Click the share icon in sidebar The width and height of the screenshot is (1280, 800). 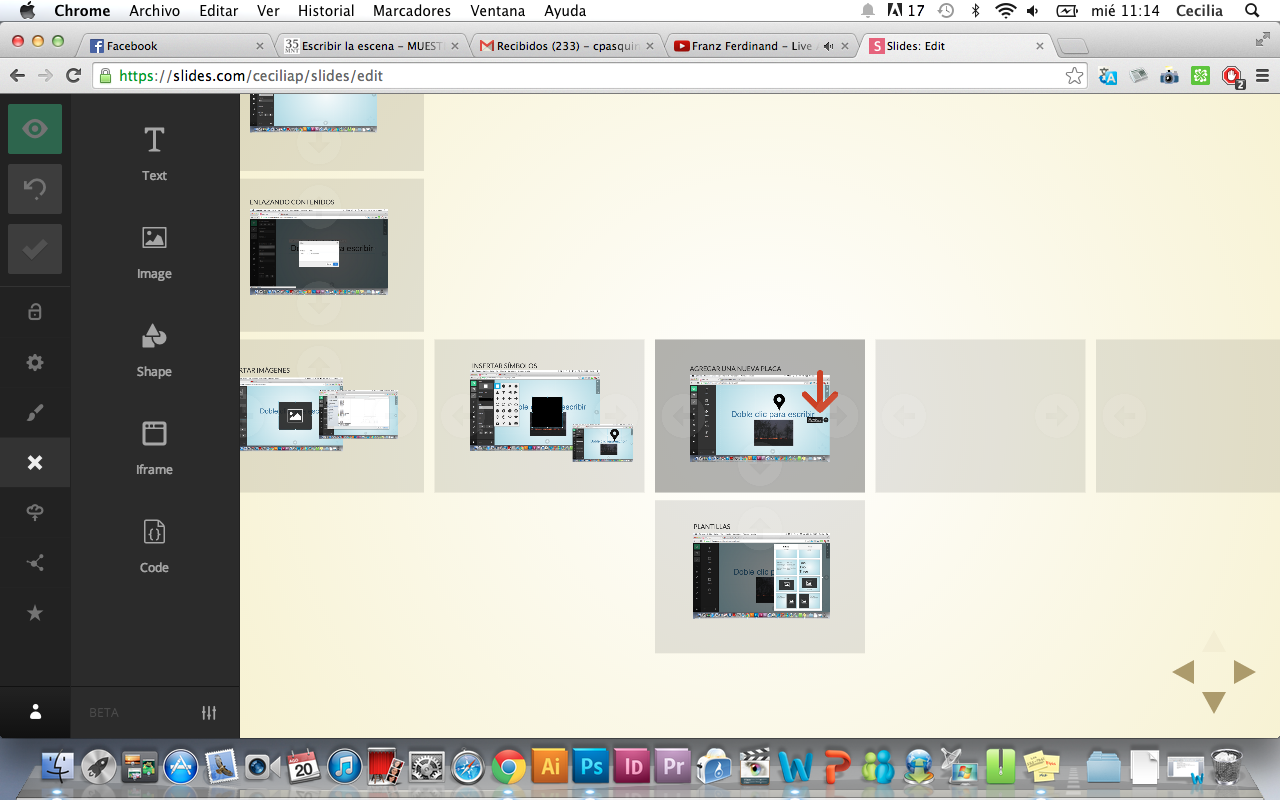(x=35, y=563)
